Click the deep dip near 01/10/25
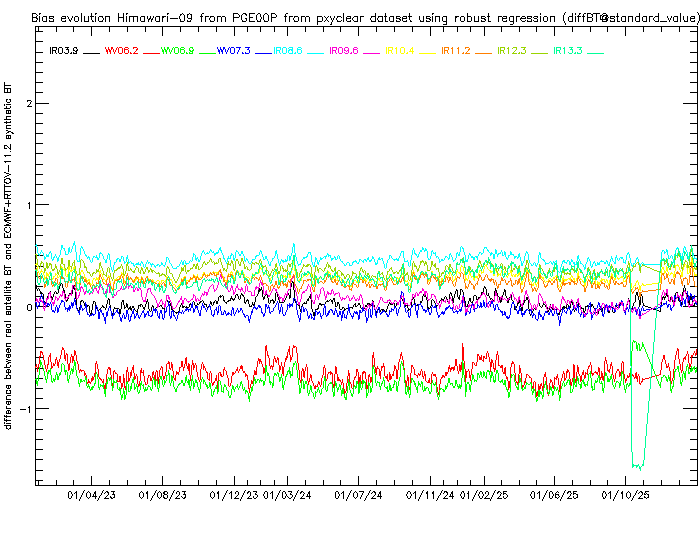This screenshot has width=700, height=540. tap(636, 464)
